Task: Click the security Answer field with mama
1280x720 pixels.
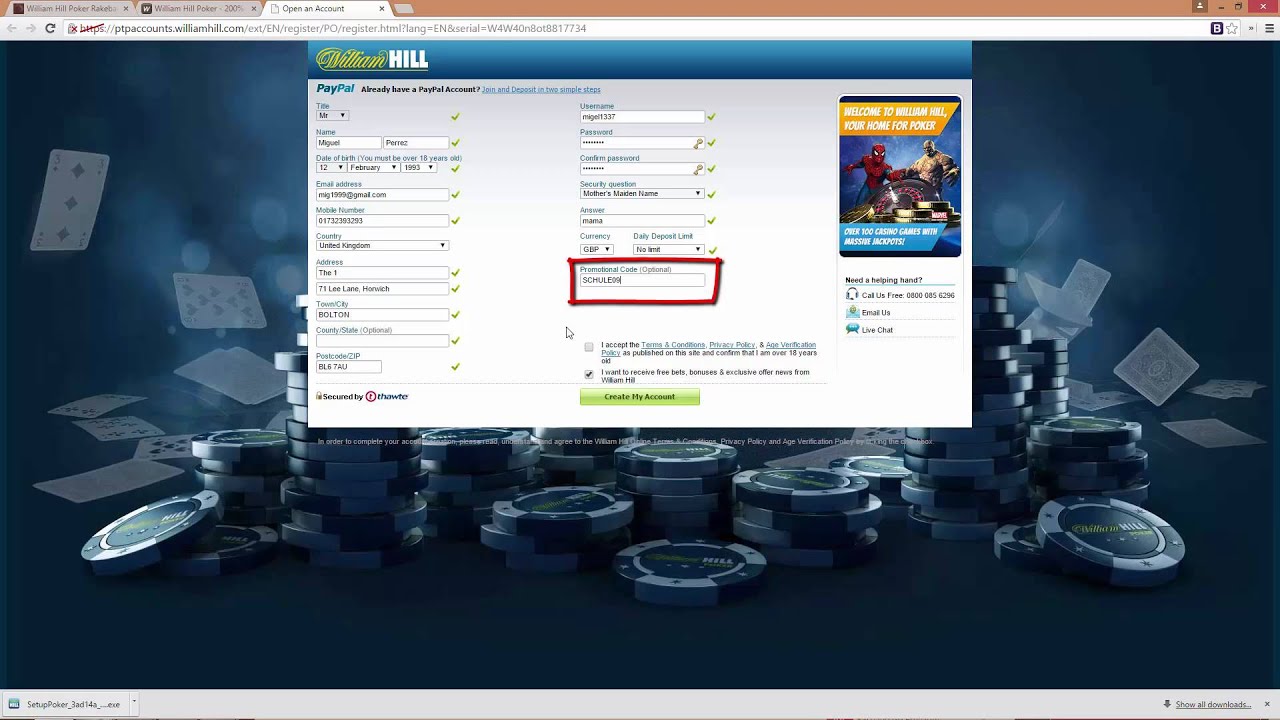Action: point(642,221)
